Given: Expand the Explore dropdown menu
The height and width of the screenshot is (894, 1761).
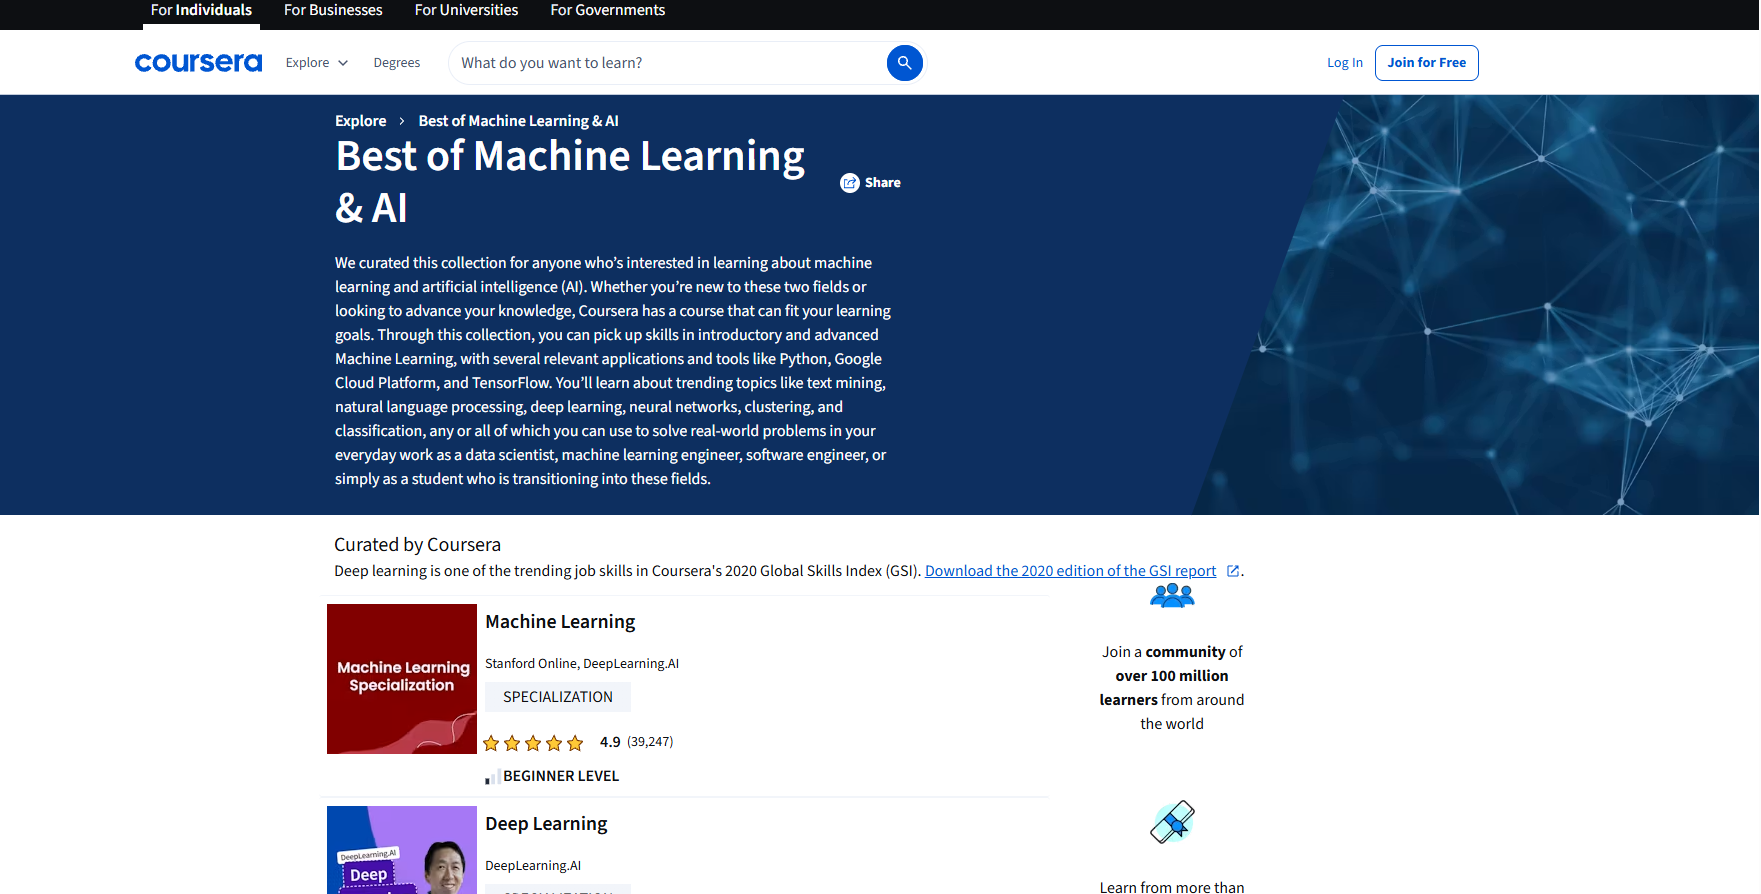Looking at the screenshot, I should coord(317,63).
